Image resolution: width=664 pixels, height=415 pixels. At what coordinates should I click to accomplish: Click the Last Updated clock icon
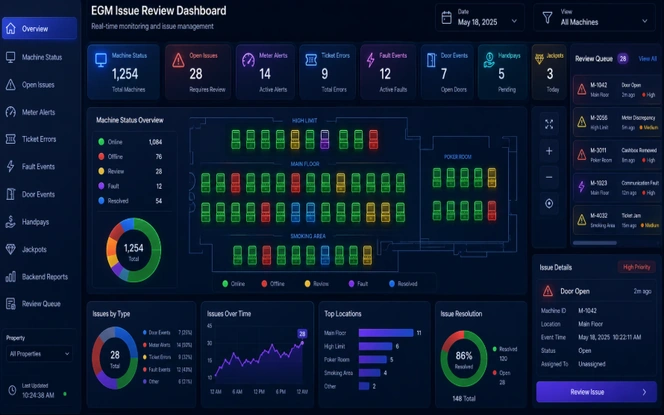coord(12,390)
